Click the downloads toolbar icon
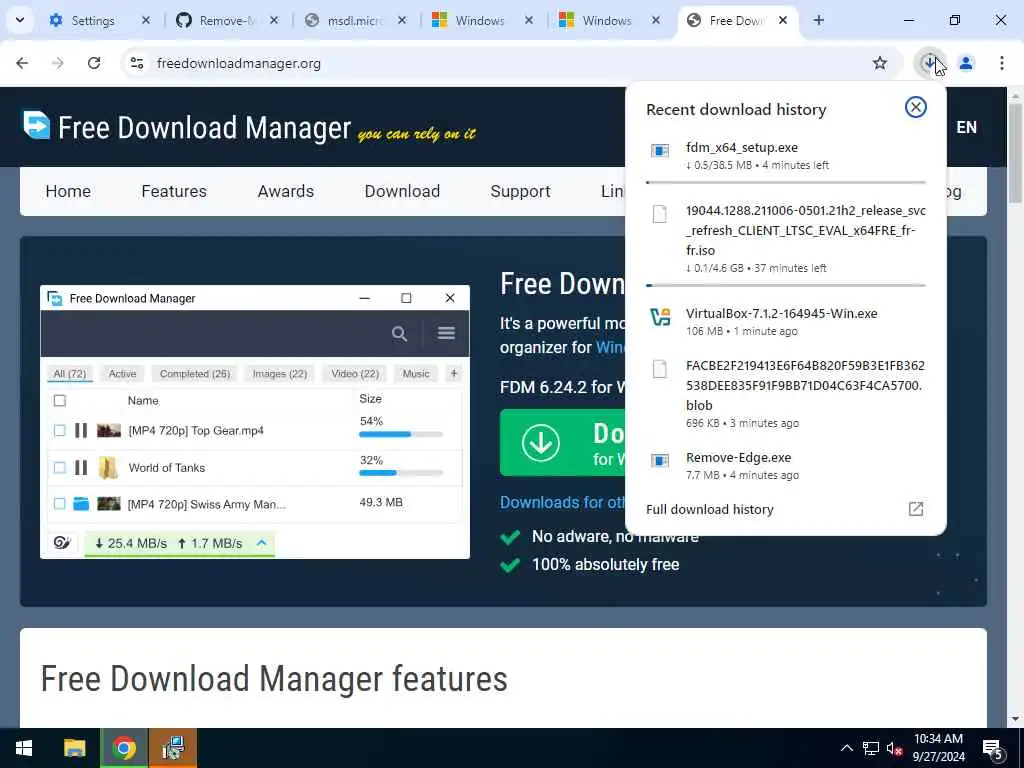Viewport: 1024px width, 768px height. [929, 63]
